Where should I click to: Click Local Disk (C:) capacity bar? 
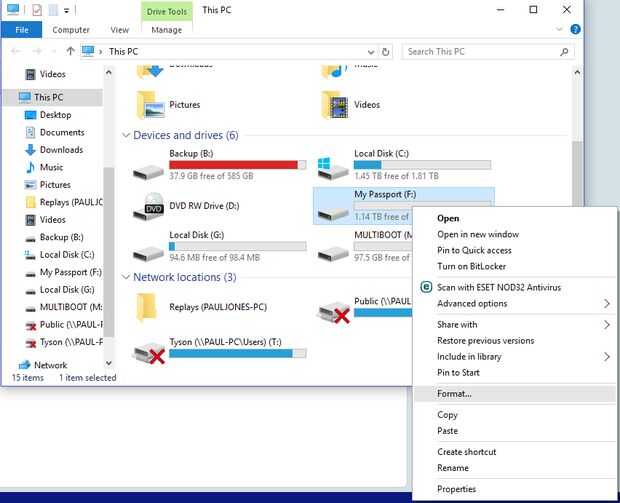[422, 165]
